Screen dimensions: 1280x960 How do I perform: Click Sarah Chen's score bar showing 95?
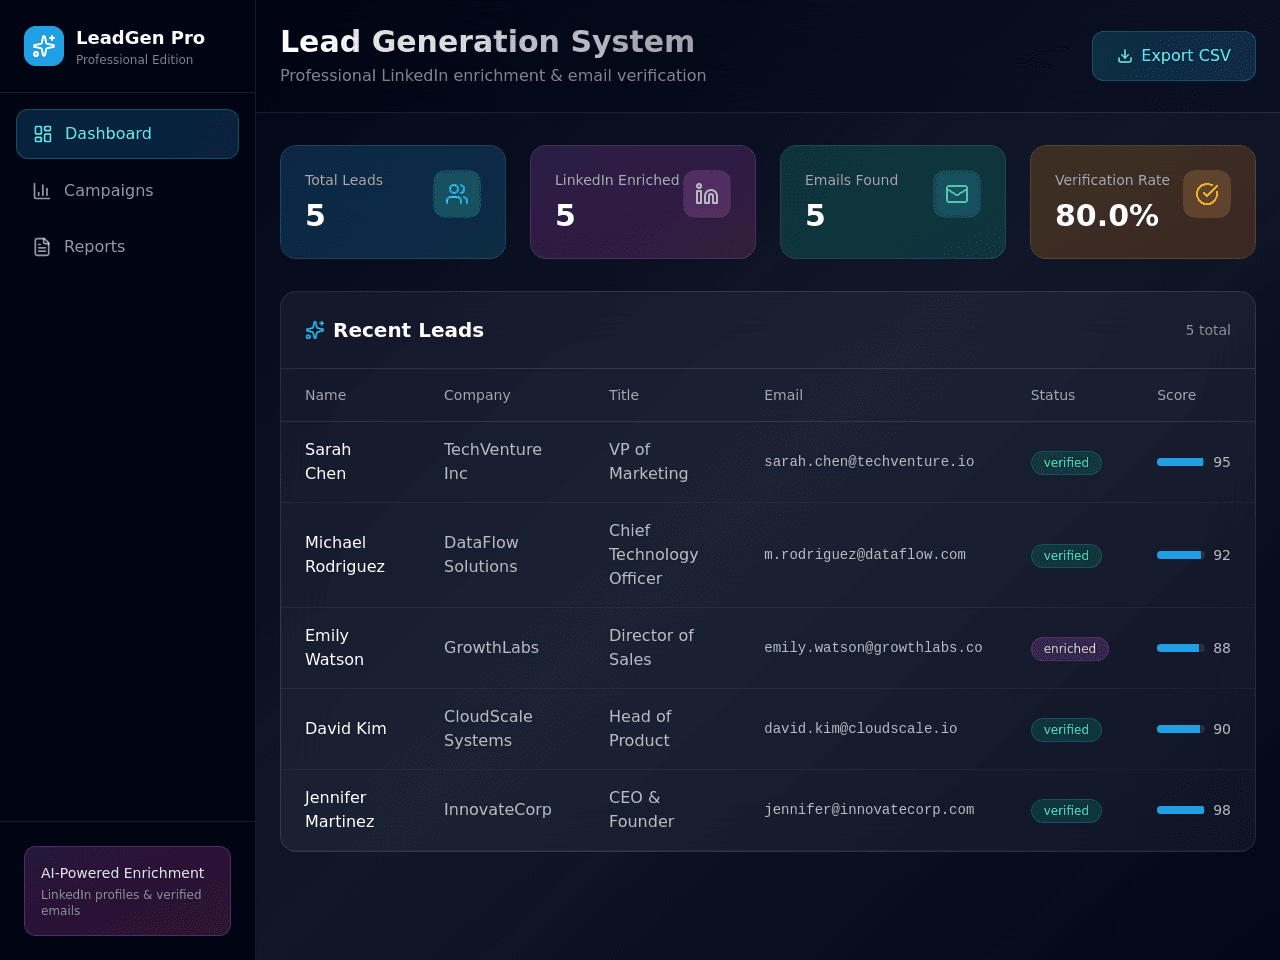[1181, 462]
